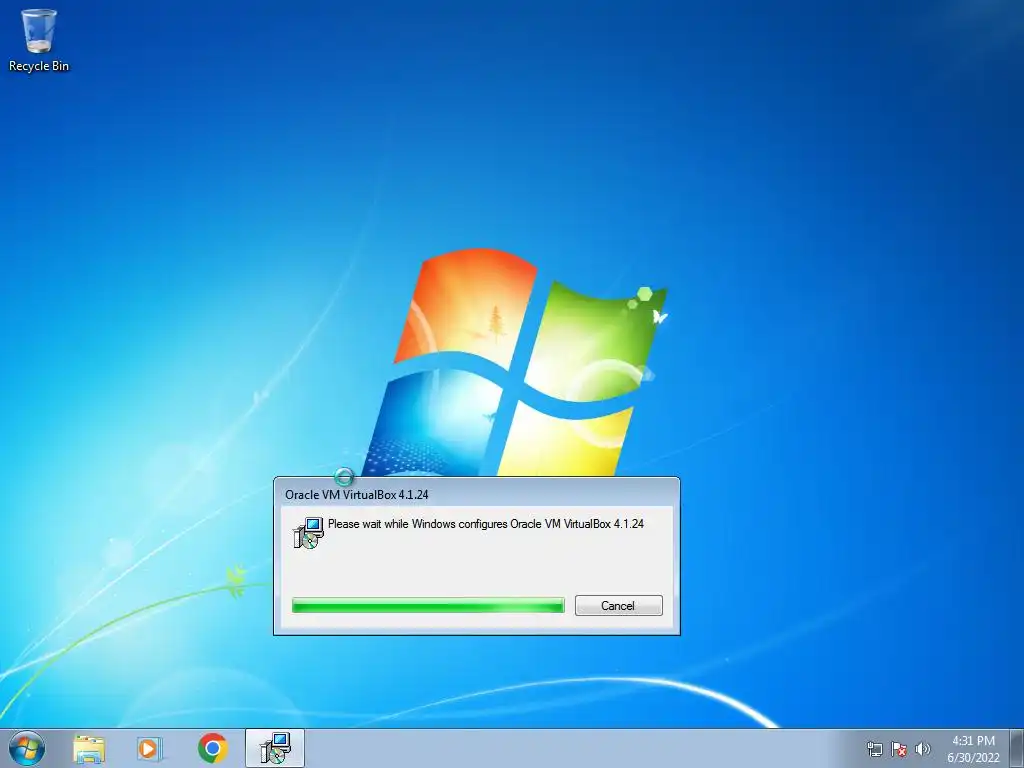Open the clock showing 4:31 PM
Screen dimensions: 1024x768
(973, 749)
